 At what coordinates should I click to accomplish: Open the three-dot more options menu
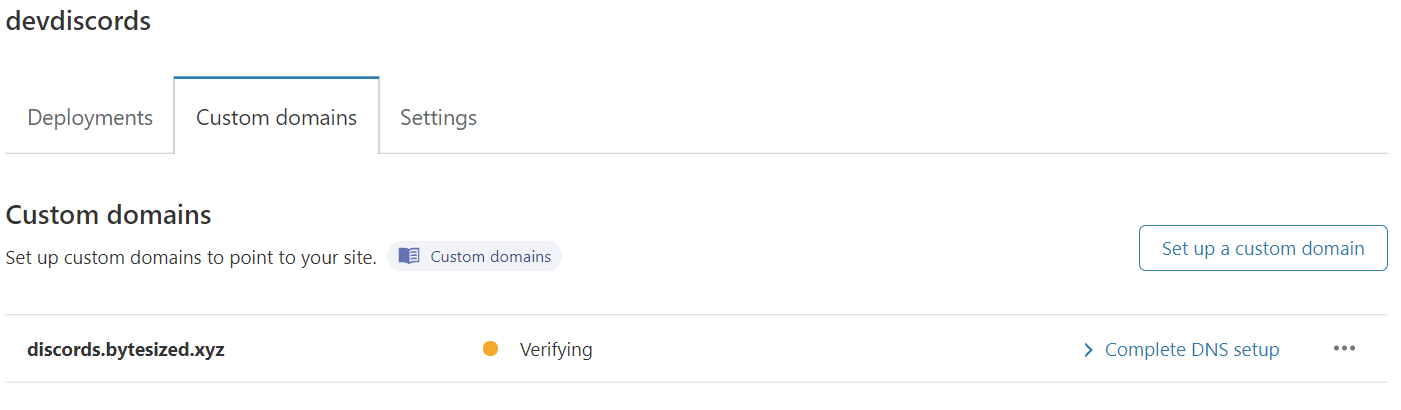pyautogui.click(x=1344, y=349)
